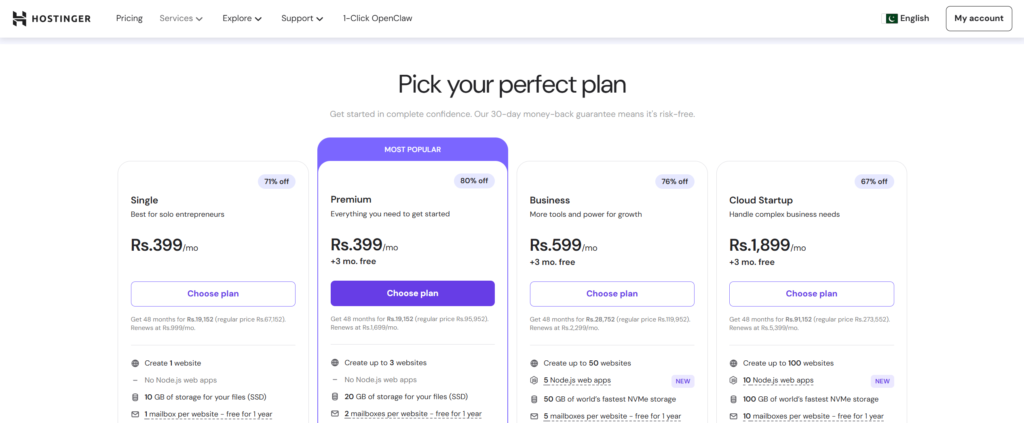This screenshot has height=423, width=1024.
Task: Expand the Services dropdown menu
Action: click(x=181, y=18)
